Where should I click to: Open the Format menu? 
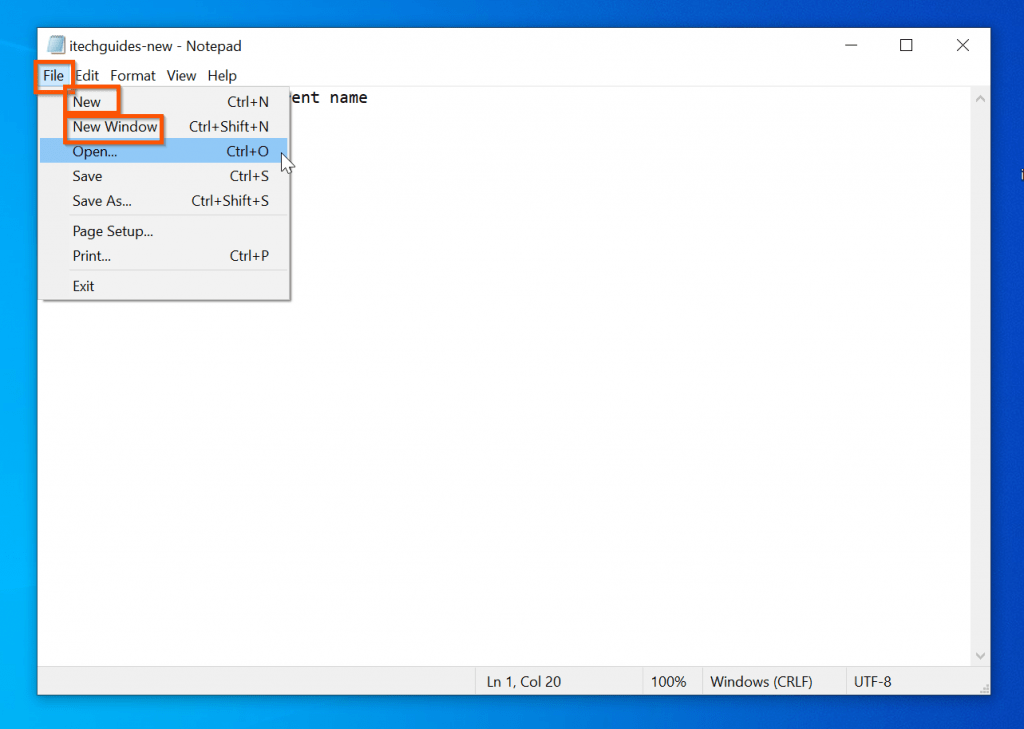click(132, 75)
